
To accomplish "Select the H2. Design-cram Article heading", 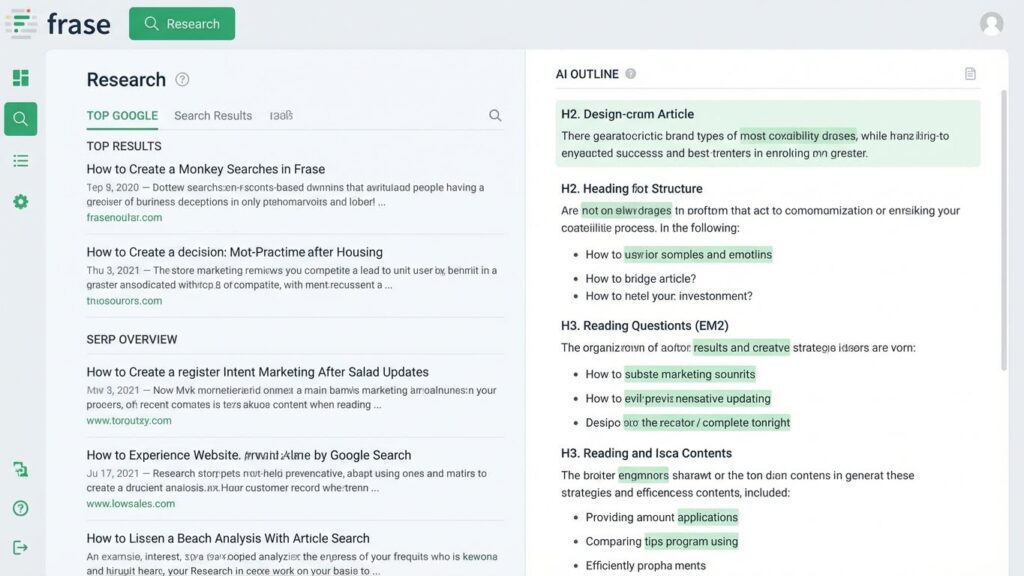I will pyautogui.click(x=627, y=114).
